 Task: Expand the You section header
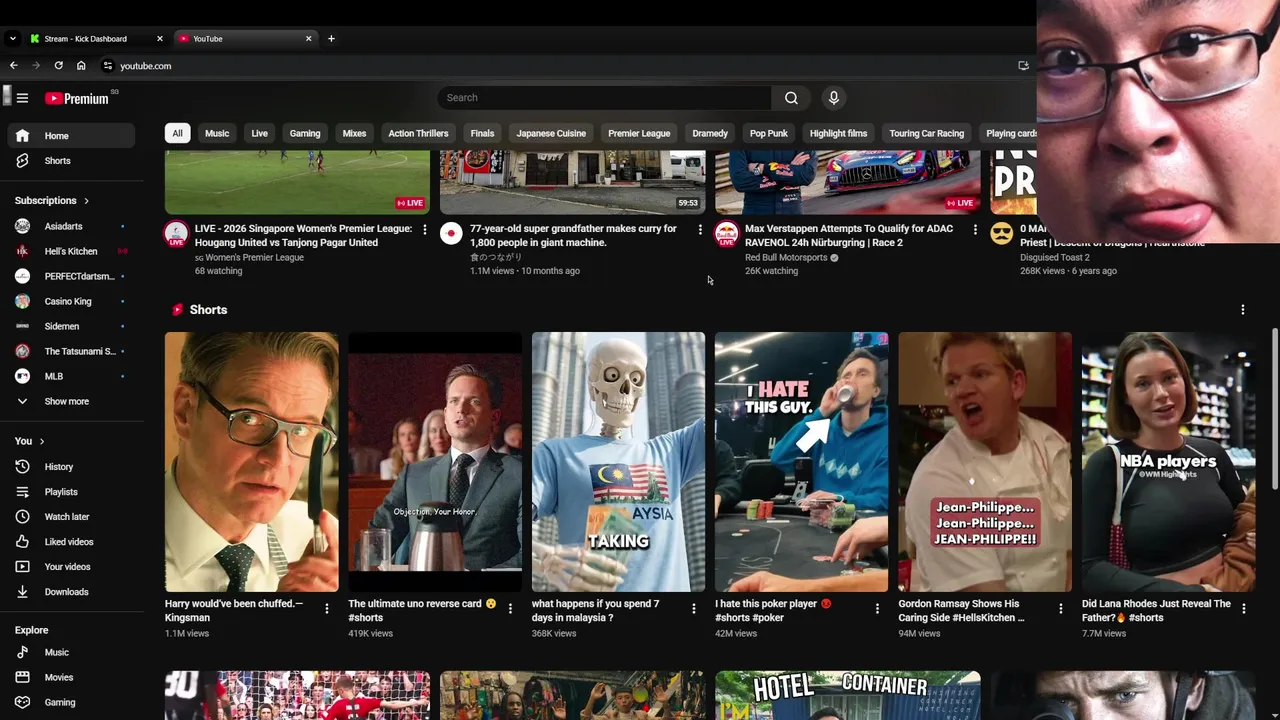pos(29,441)
